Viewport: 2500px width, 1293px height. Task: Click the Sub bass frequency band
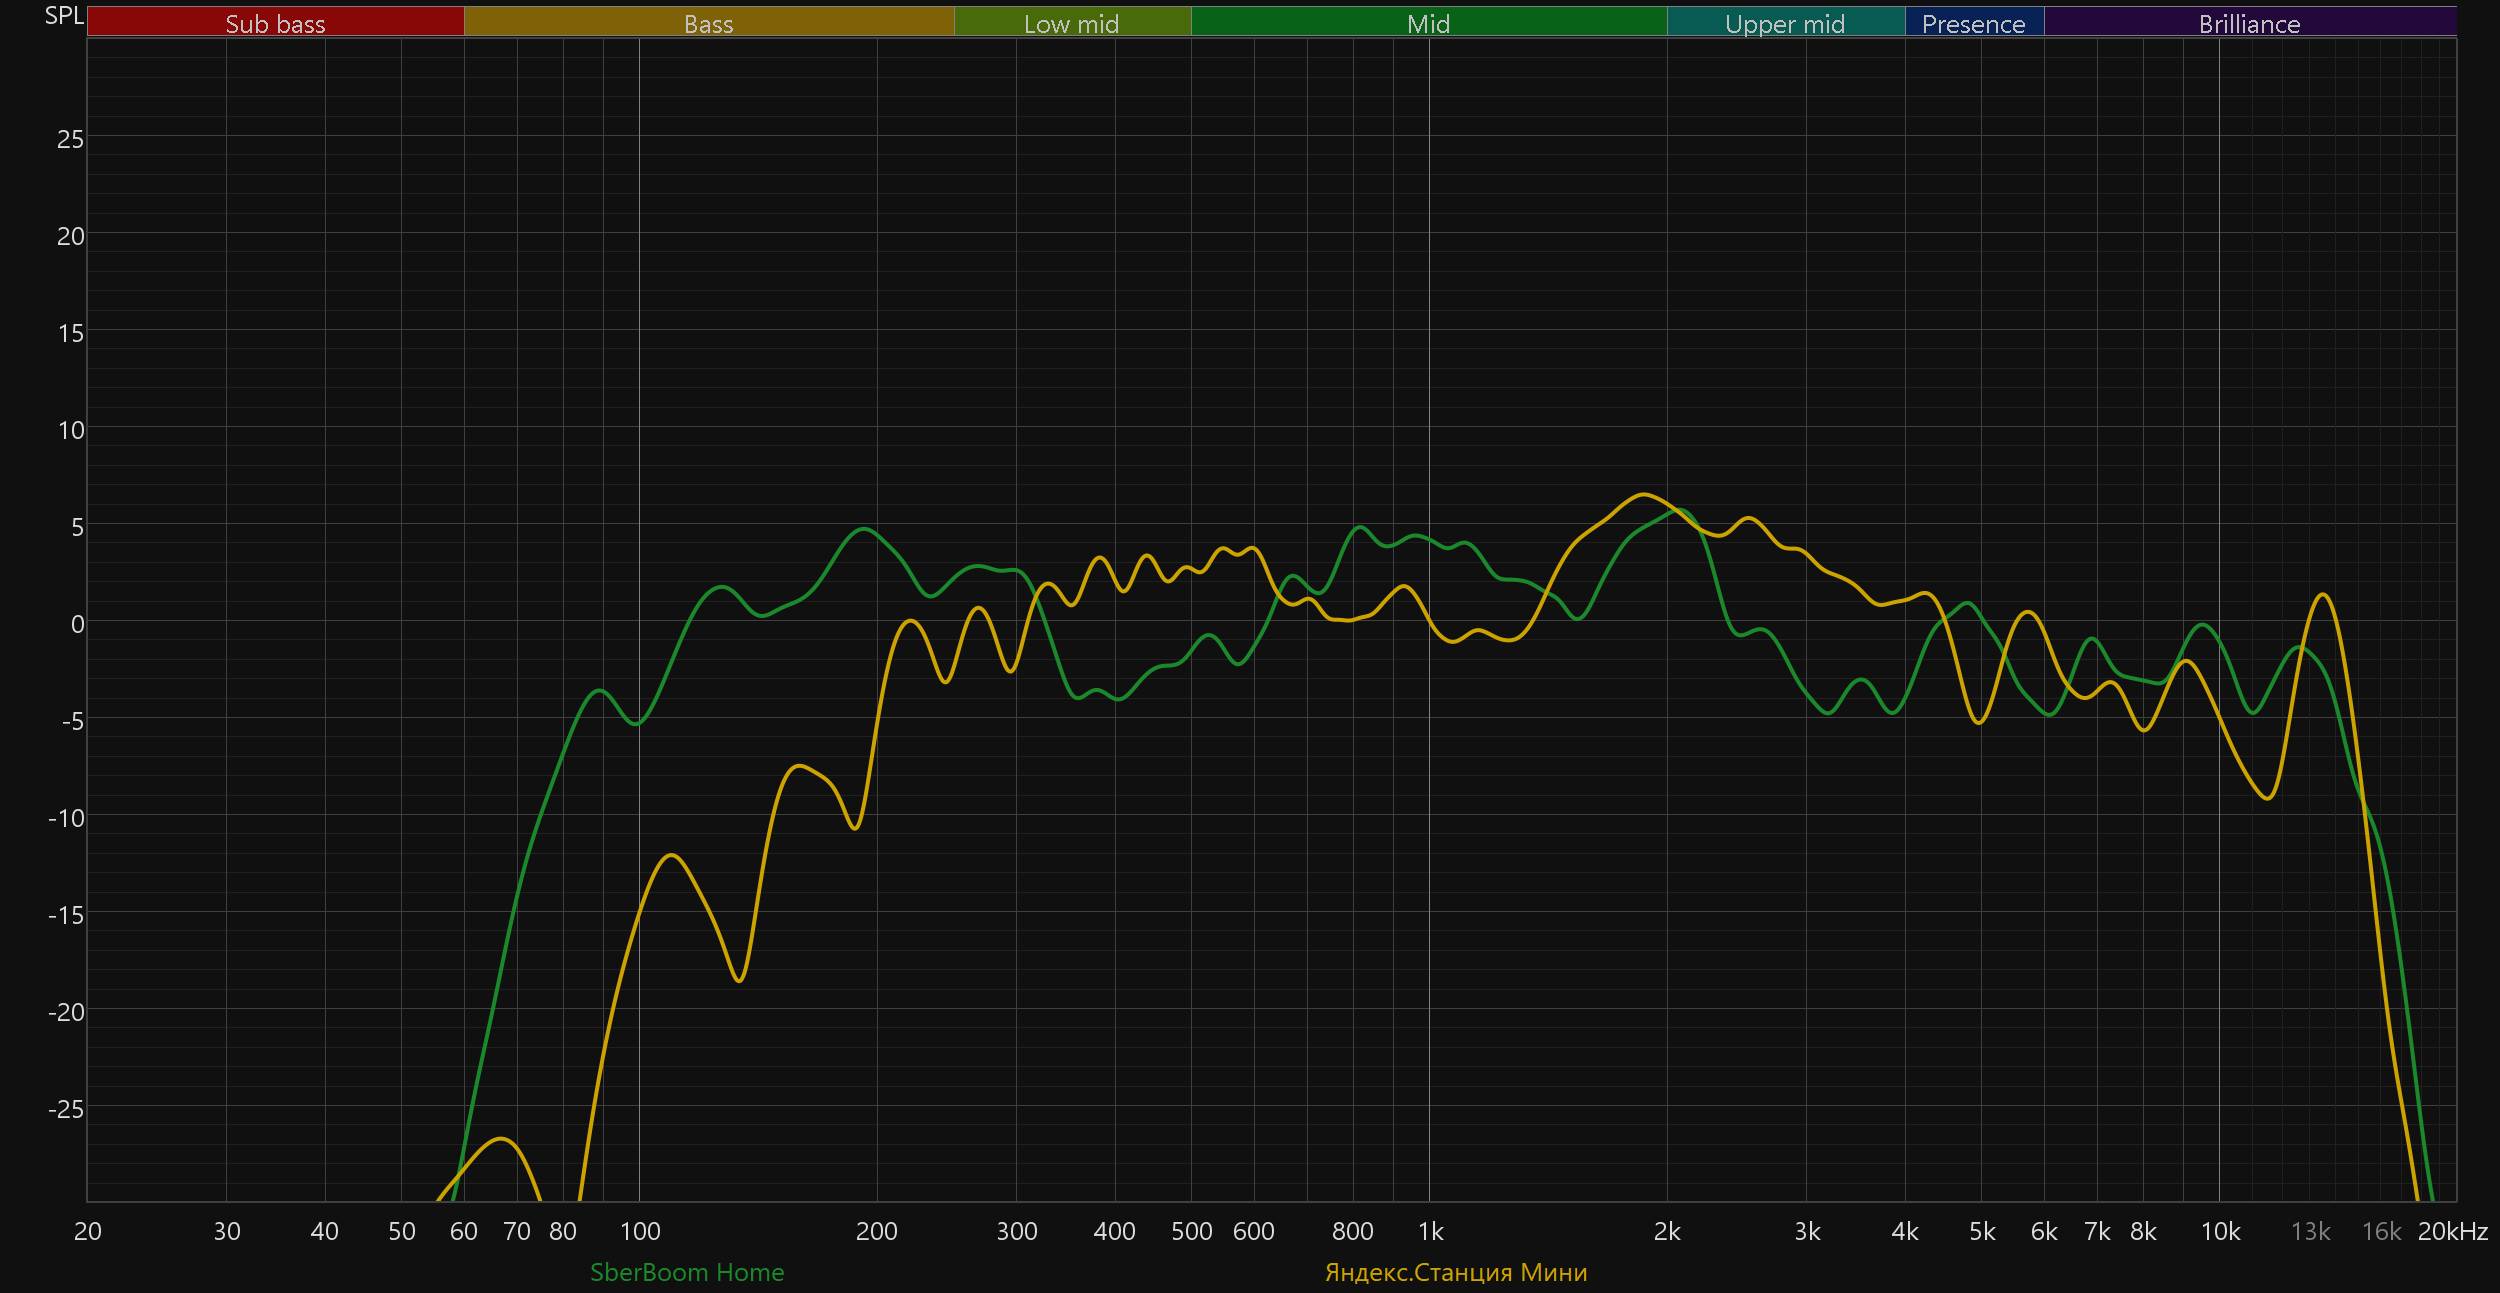pos(275,23)
